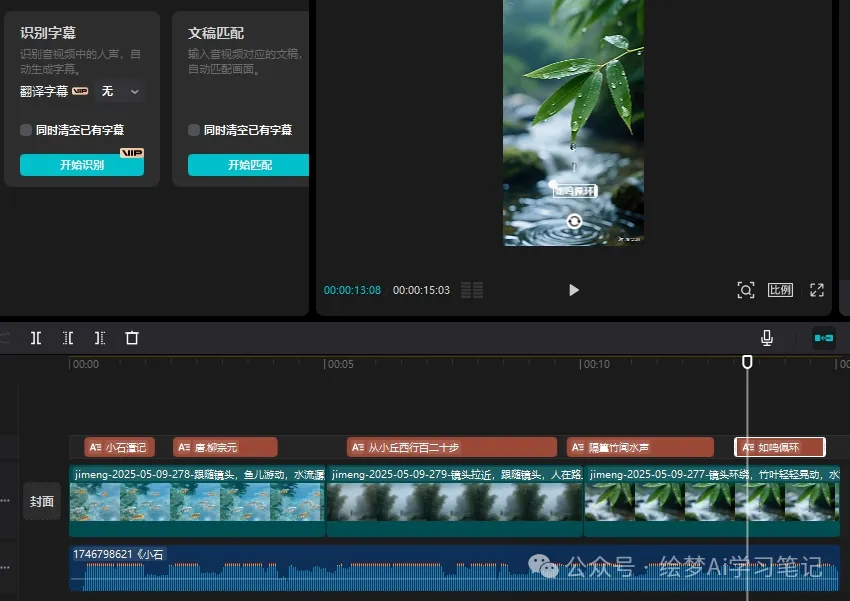850x601 pixels.
Task: Open the 比例 aspect ratio menu
Action: click(780, 290)
